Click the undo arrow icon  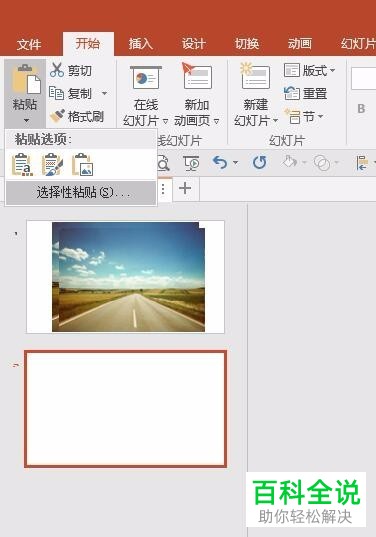[220, 162]
